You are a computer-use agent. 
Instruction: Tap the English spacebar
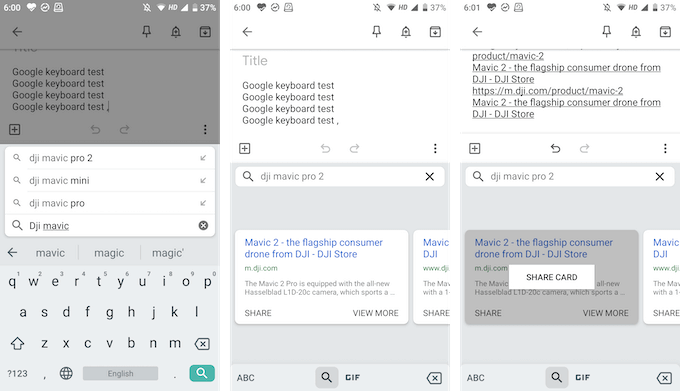[121, 373]
